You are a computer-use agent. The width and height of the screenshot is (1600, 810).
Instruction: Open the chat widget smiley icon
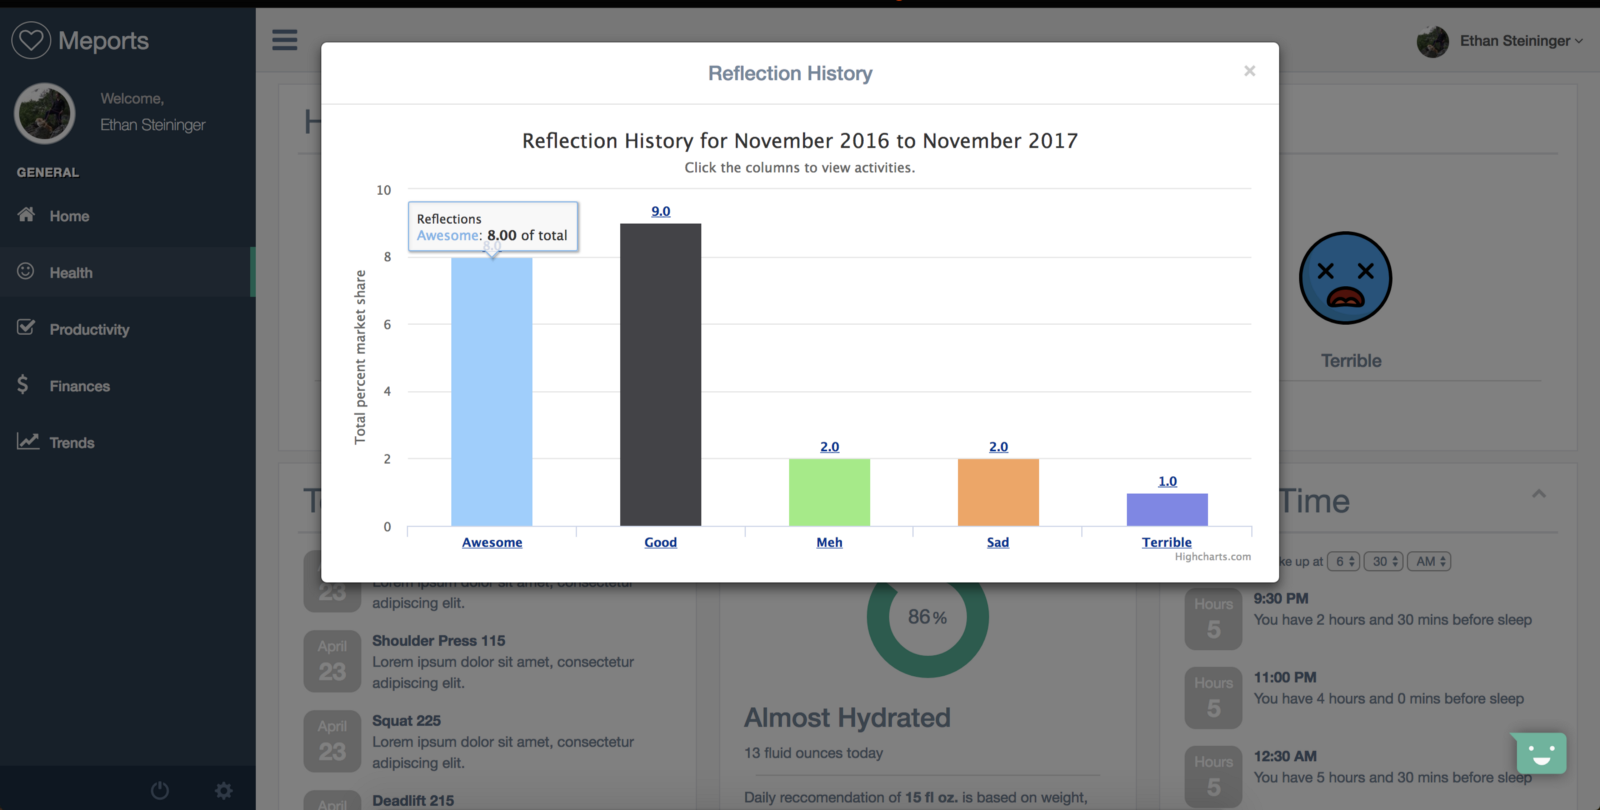pyautogui.click(x=1540, y=753)
